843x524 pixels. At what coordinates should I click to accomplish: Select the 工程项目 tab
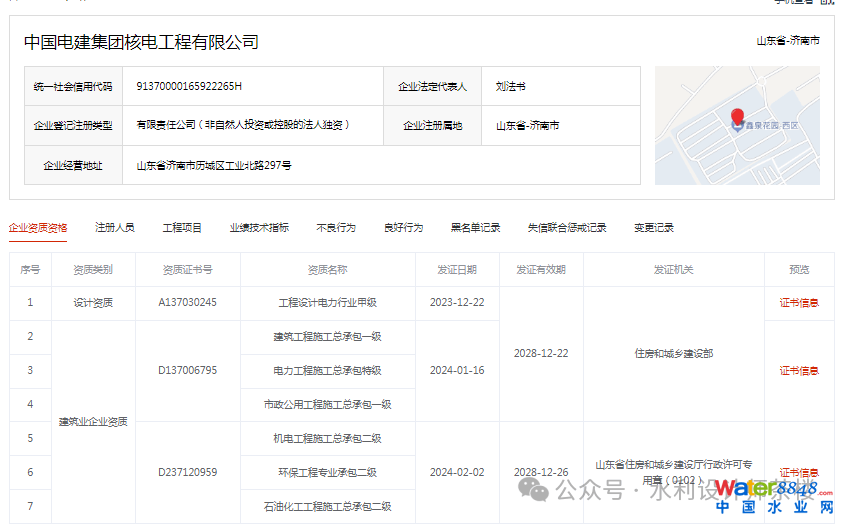click(x=182, y=228)
